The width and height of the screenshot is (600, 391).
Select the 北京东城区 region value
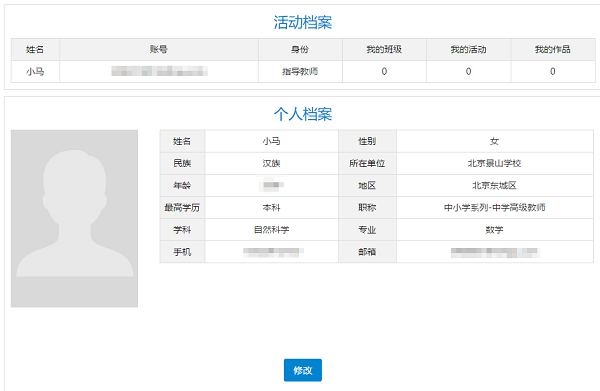click(494, 186)
